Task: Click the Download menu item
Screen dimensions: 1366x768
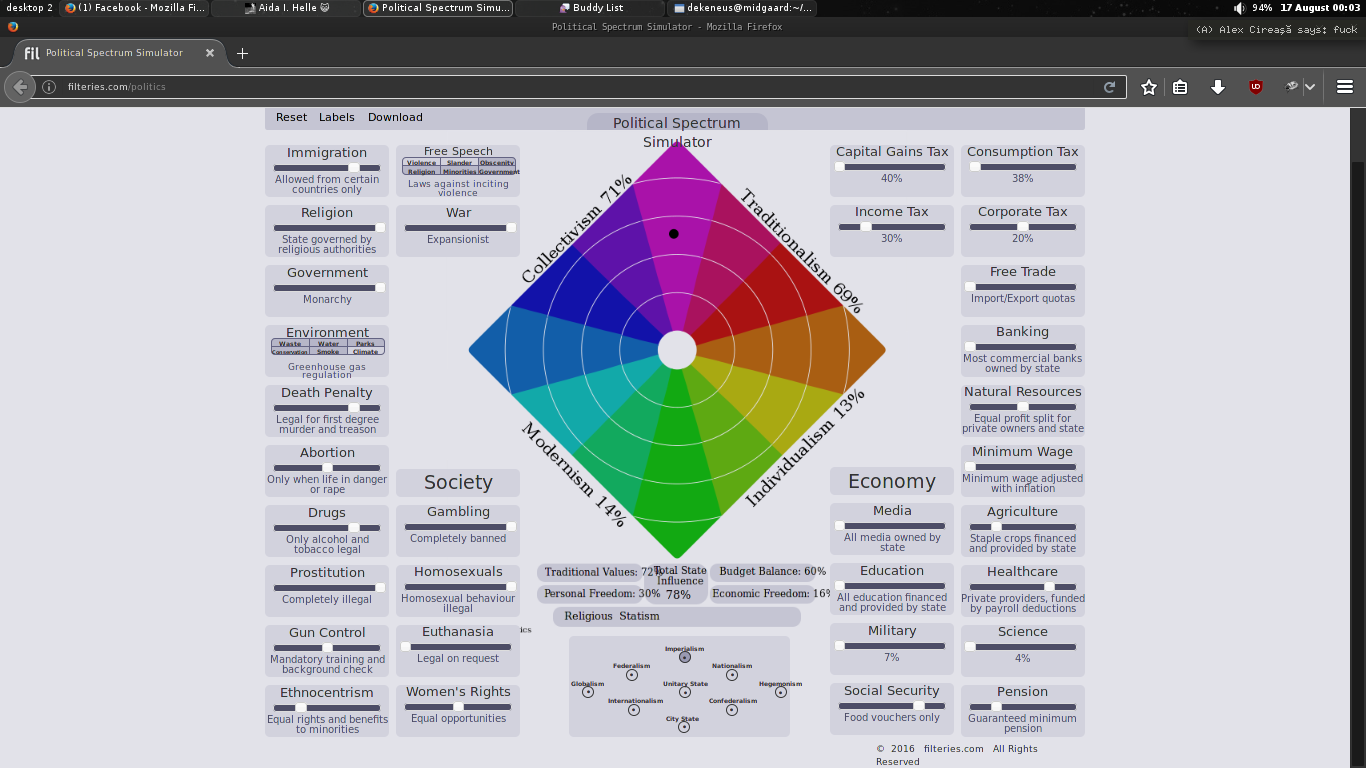Action: [x=395, y=117]
